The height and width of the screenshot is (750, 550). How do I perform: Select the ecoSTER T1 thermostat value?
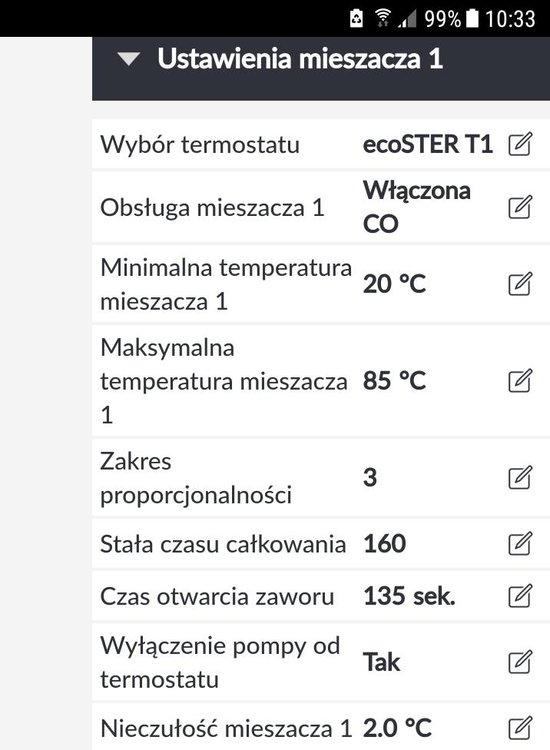point(428,144)
